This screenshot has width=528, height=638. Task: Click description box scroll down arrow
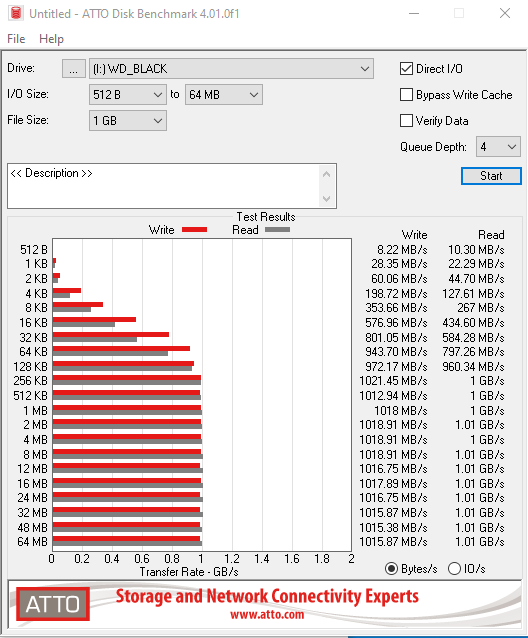(326, 199)
